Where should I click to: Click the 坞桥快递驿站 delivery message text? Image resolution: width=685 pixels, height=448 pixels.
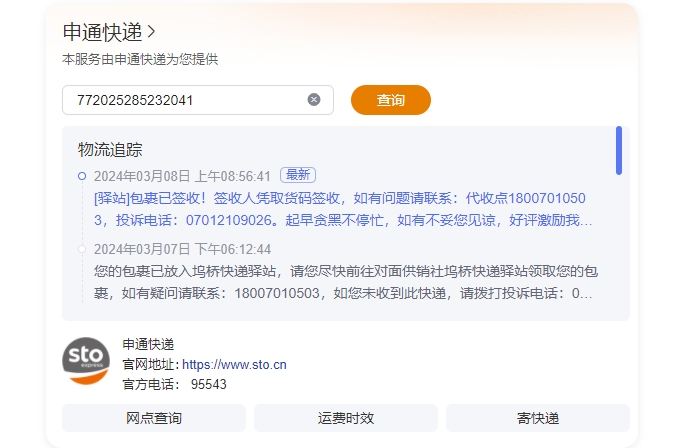[x=346, y=282]
